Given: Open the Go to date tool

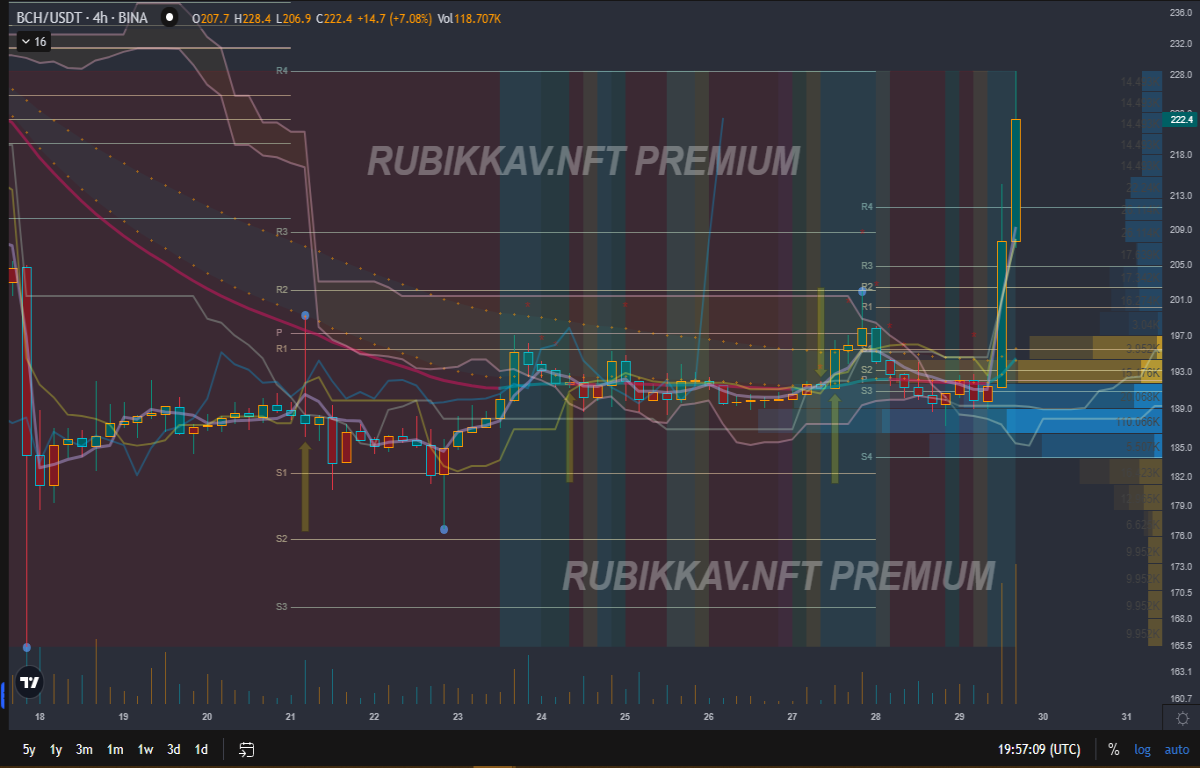Looking at the screenshot, I should [x=246, y=749].
